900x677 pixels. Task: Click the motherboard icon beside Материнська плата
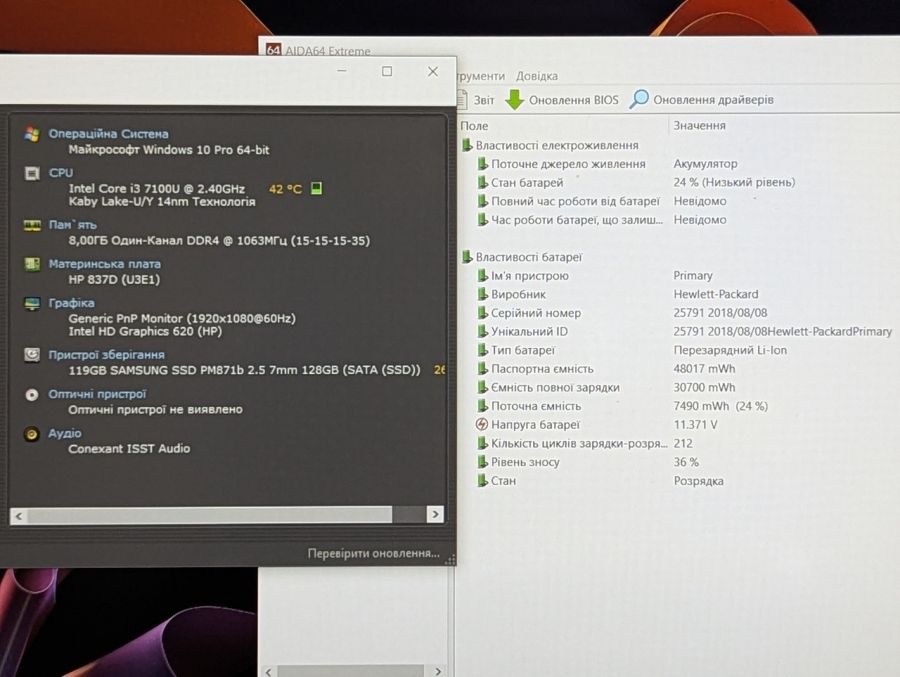click(32, 264)
